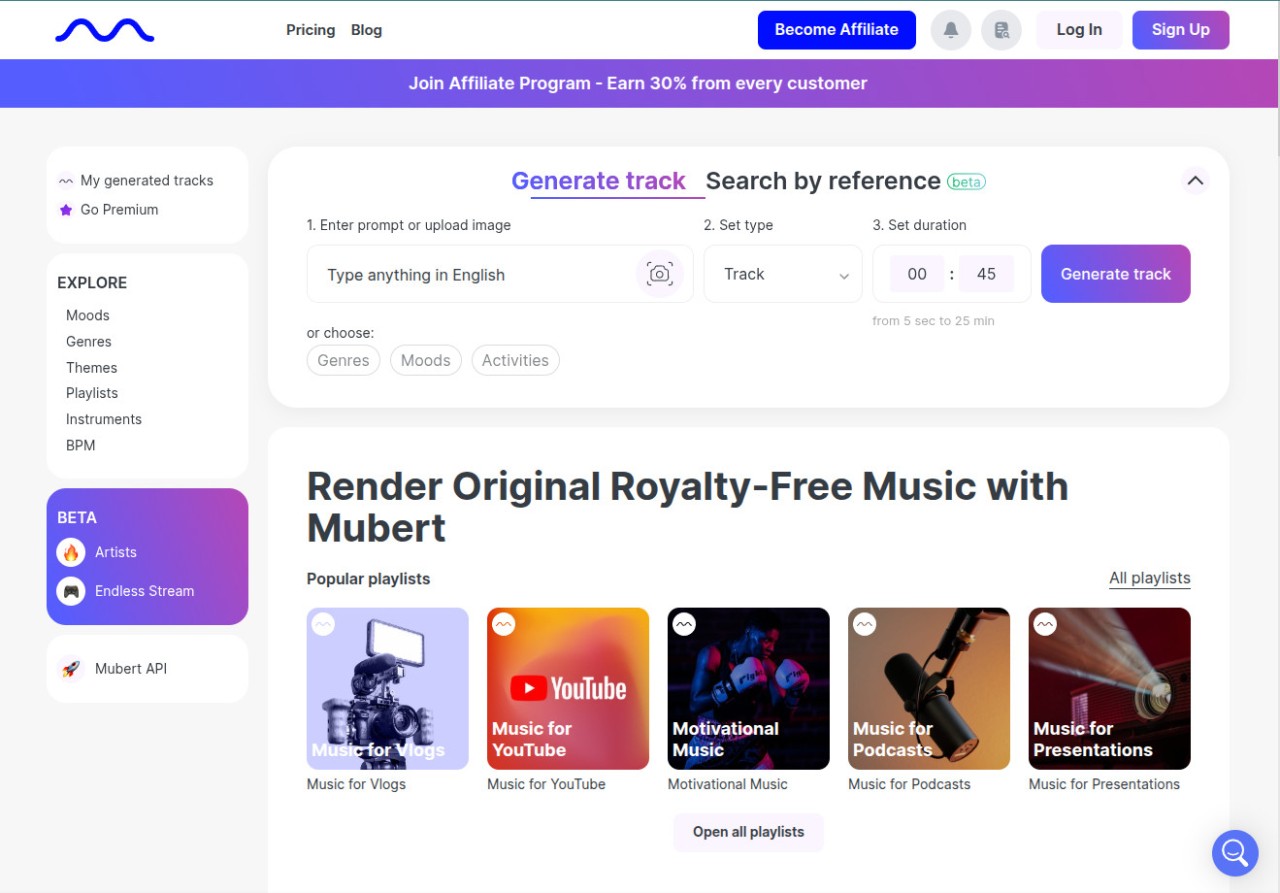Toggle the Moods chip under prompt
Screen dimensions: 1280x893
point(426,360)
